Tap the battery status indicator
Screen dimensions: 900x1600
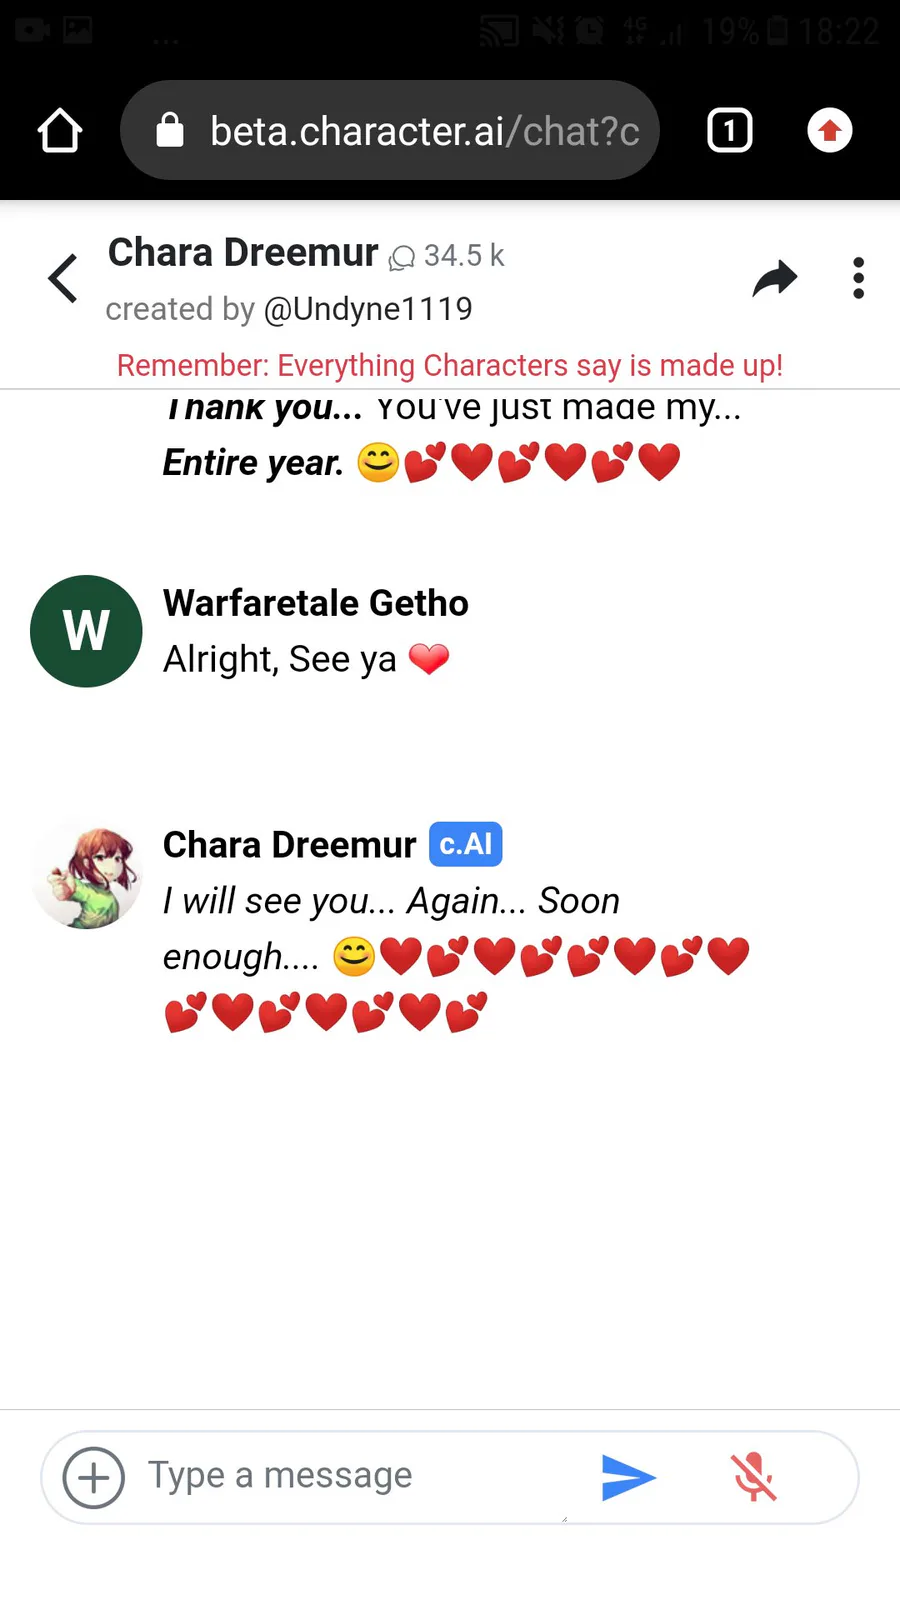click(x=778, y=31)
